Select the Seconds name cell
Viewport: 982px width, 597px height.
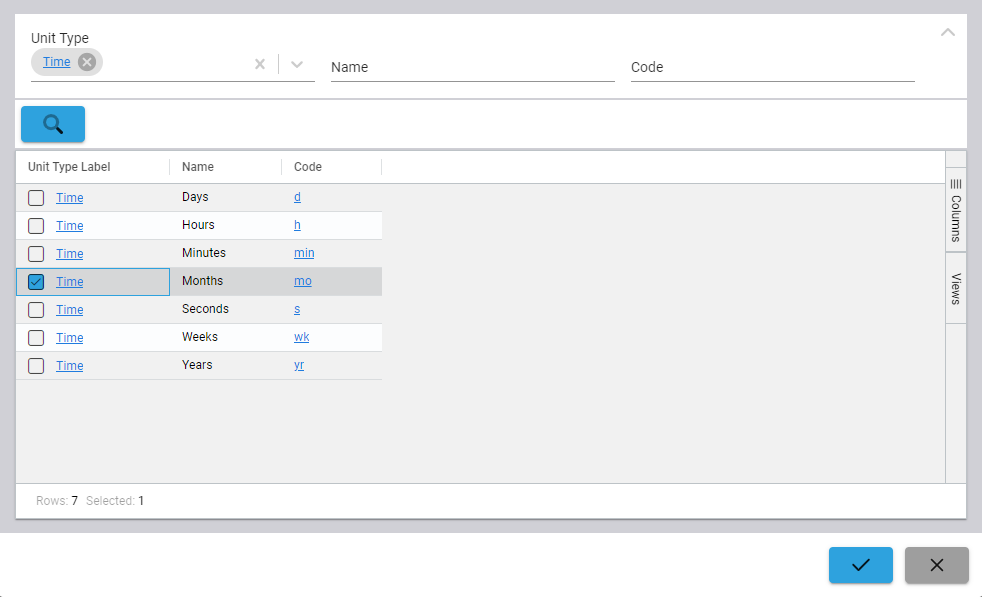pos(225,309)
